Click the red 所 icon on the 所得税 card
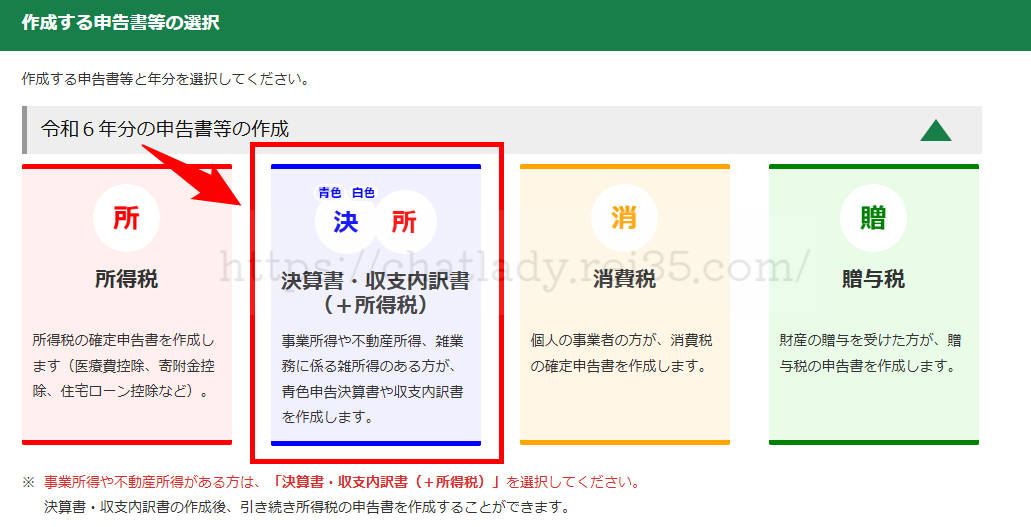Viewport: 1031px width, 527px height. (126, 218)
